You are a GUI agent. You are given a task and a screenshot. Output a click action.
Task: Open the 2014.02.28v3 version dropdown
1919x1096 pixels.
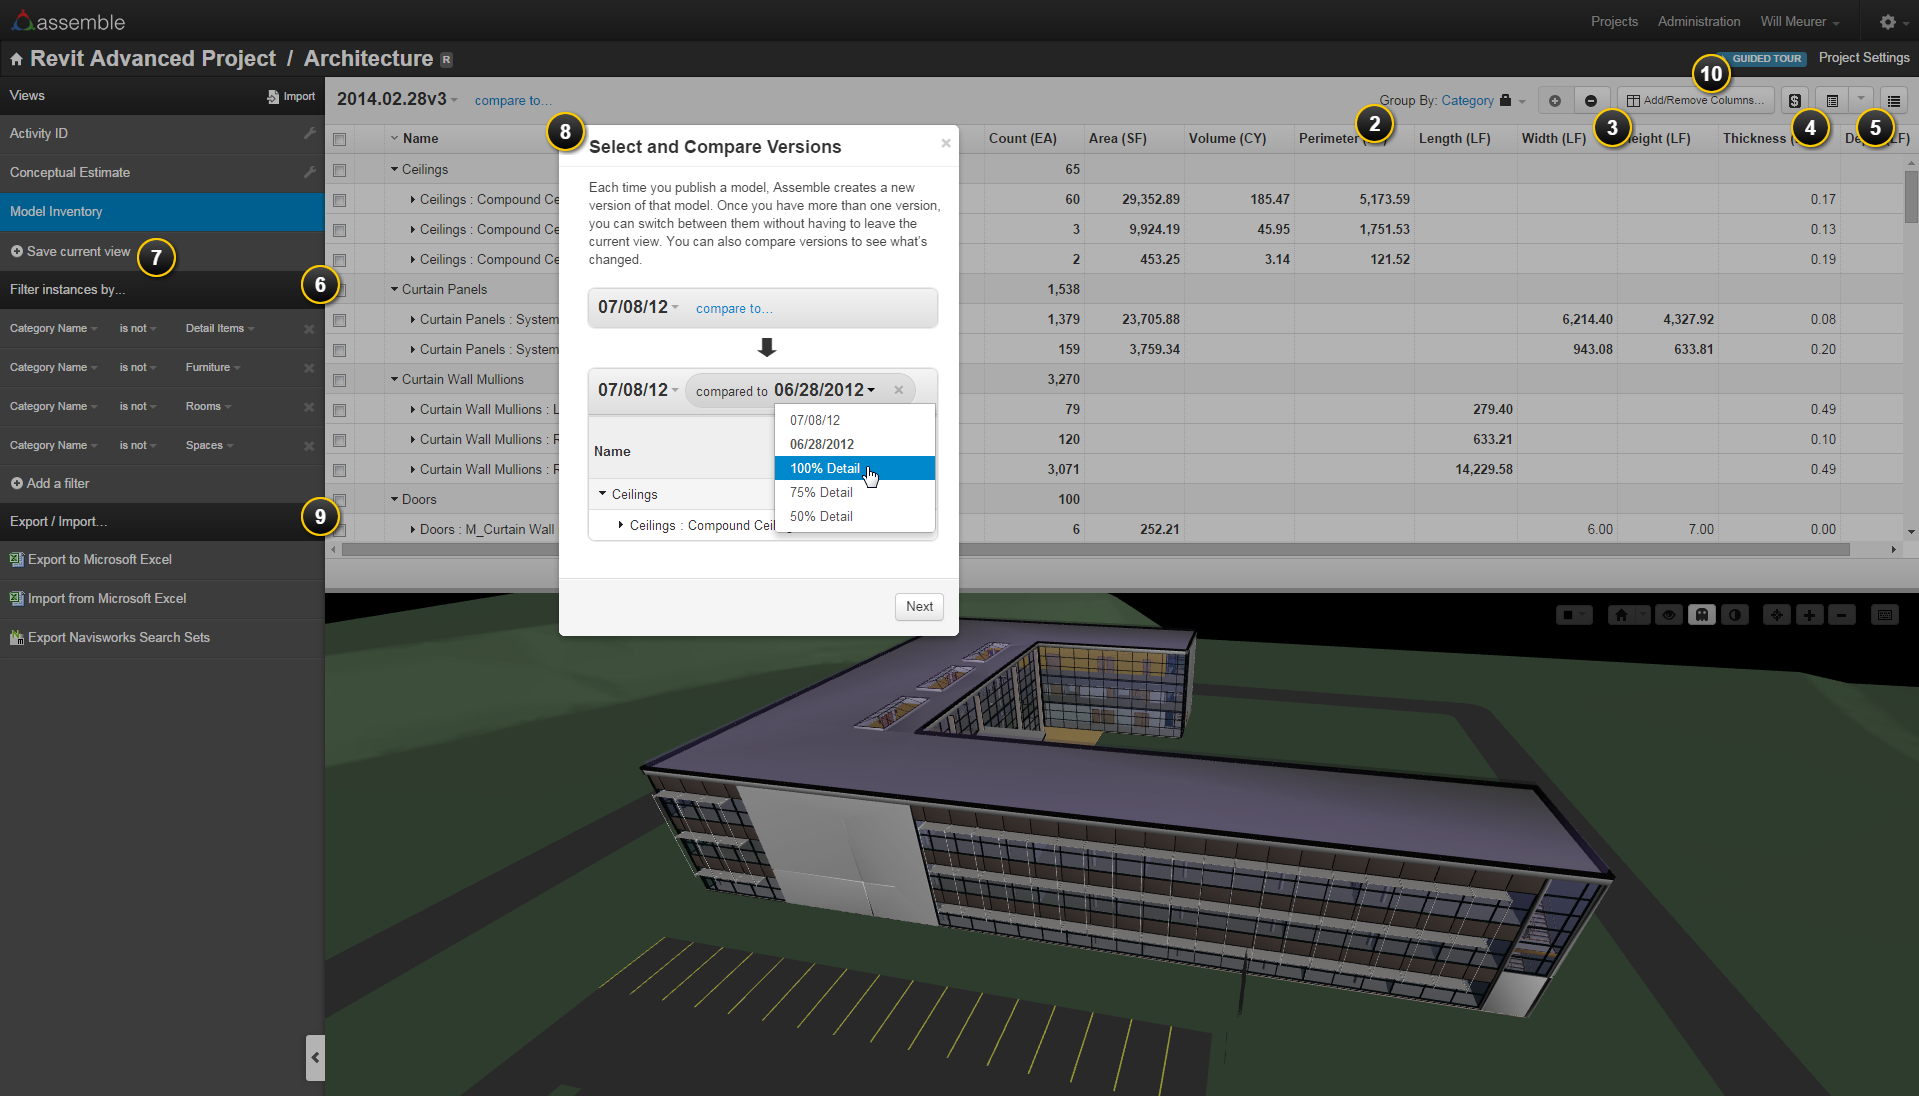click(x=397, y=99)
